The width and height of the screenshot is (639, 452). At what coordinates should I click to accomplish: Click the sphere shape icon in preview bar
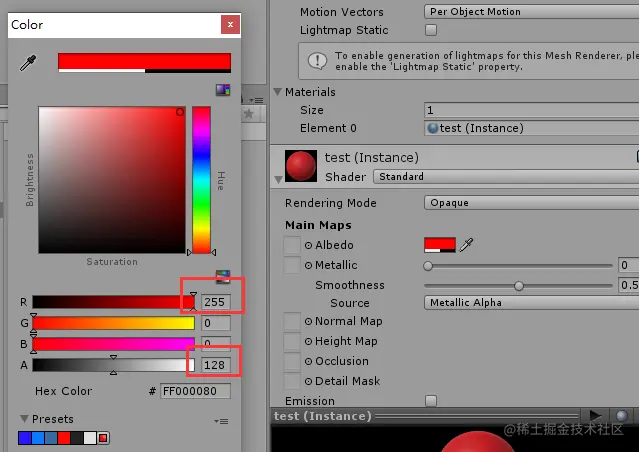pyautogui.click(x=622, y=416)
